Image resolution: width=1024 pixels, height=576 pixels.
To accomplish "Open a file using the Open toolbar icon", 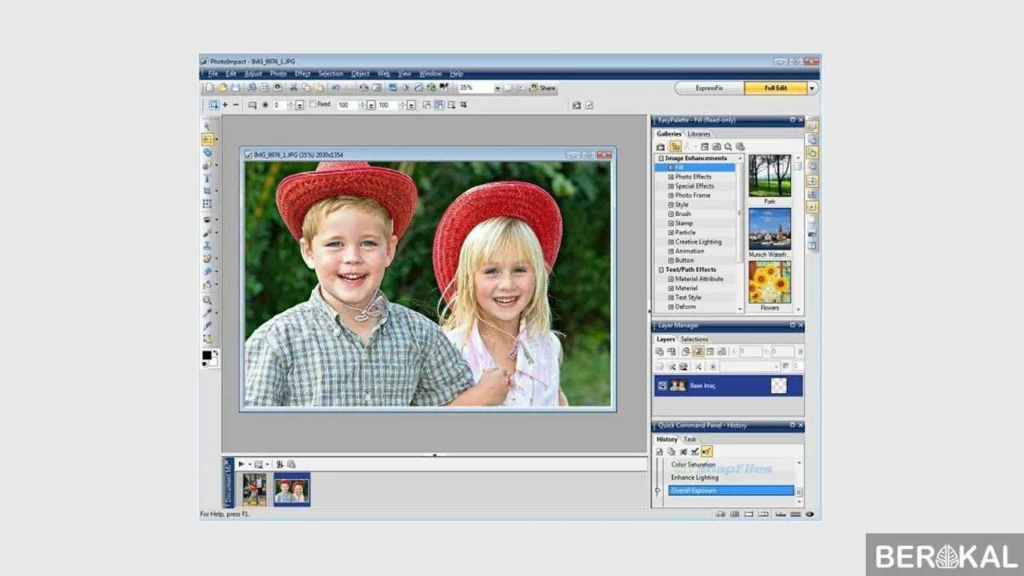I will point(223,87).
